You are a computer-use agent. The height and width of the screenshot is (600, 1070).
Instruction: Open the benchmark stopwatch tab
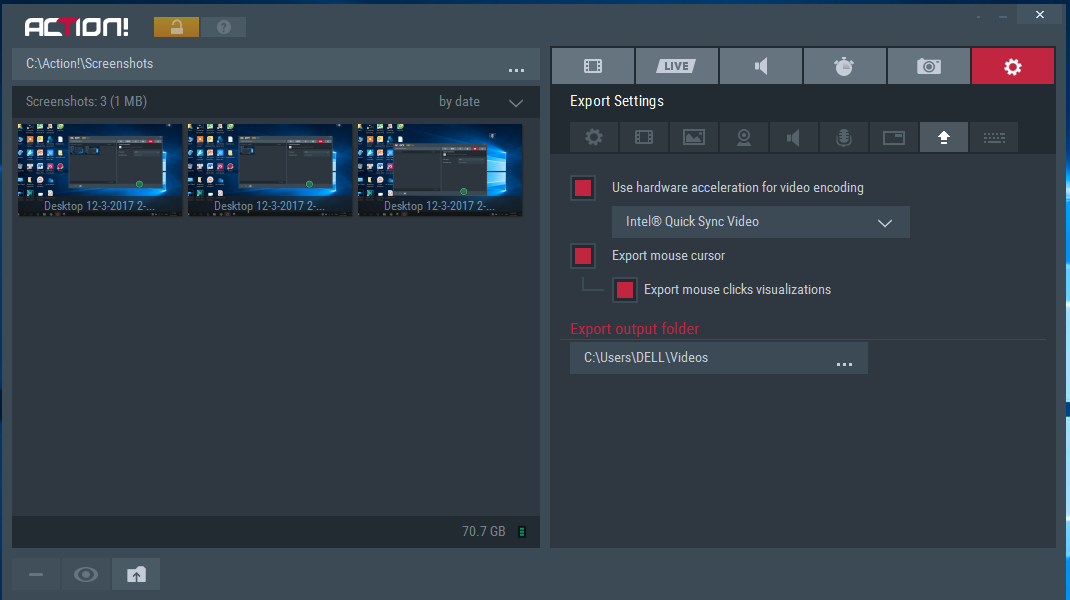click(845, 66)
